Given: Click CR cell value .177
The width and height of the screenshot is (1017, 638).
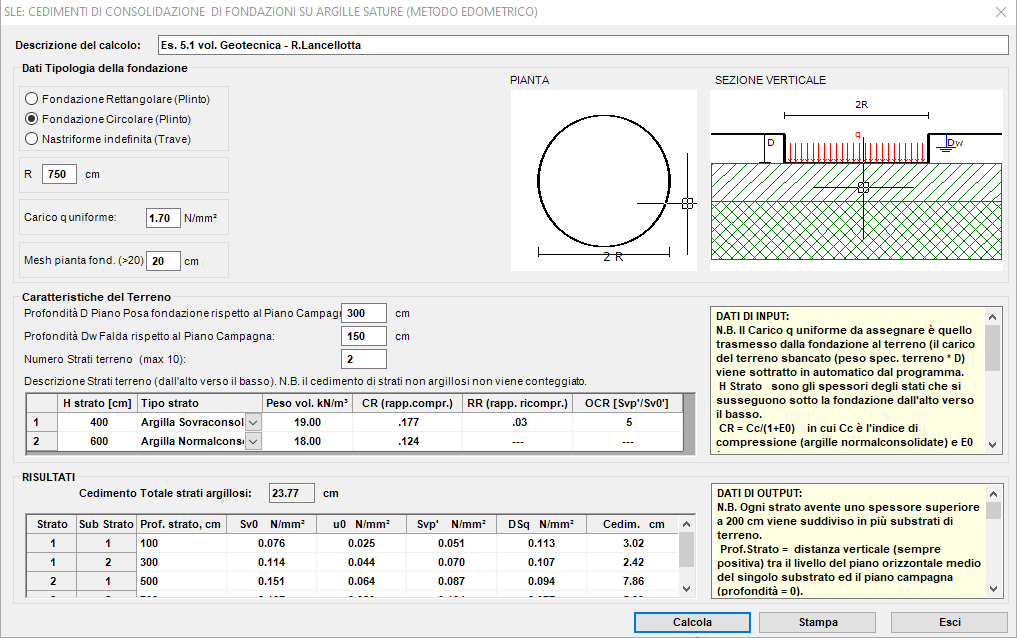Looking at the screenshot, I should [x=408, y=423].
